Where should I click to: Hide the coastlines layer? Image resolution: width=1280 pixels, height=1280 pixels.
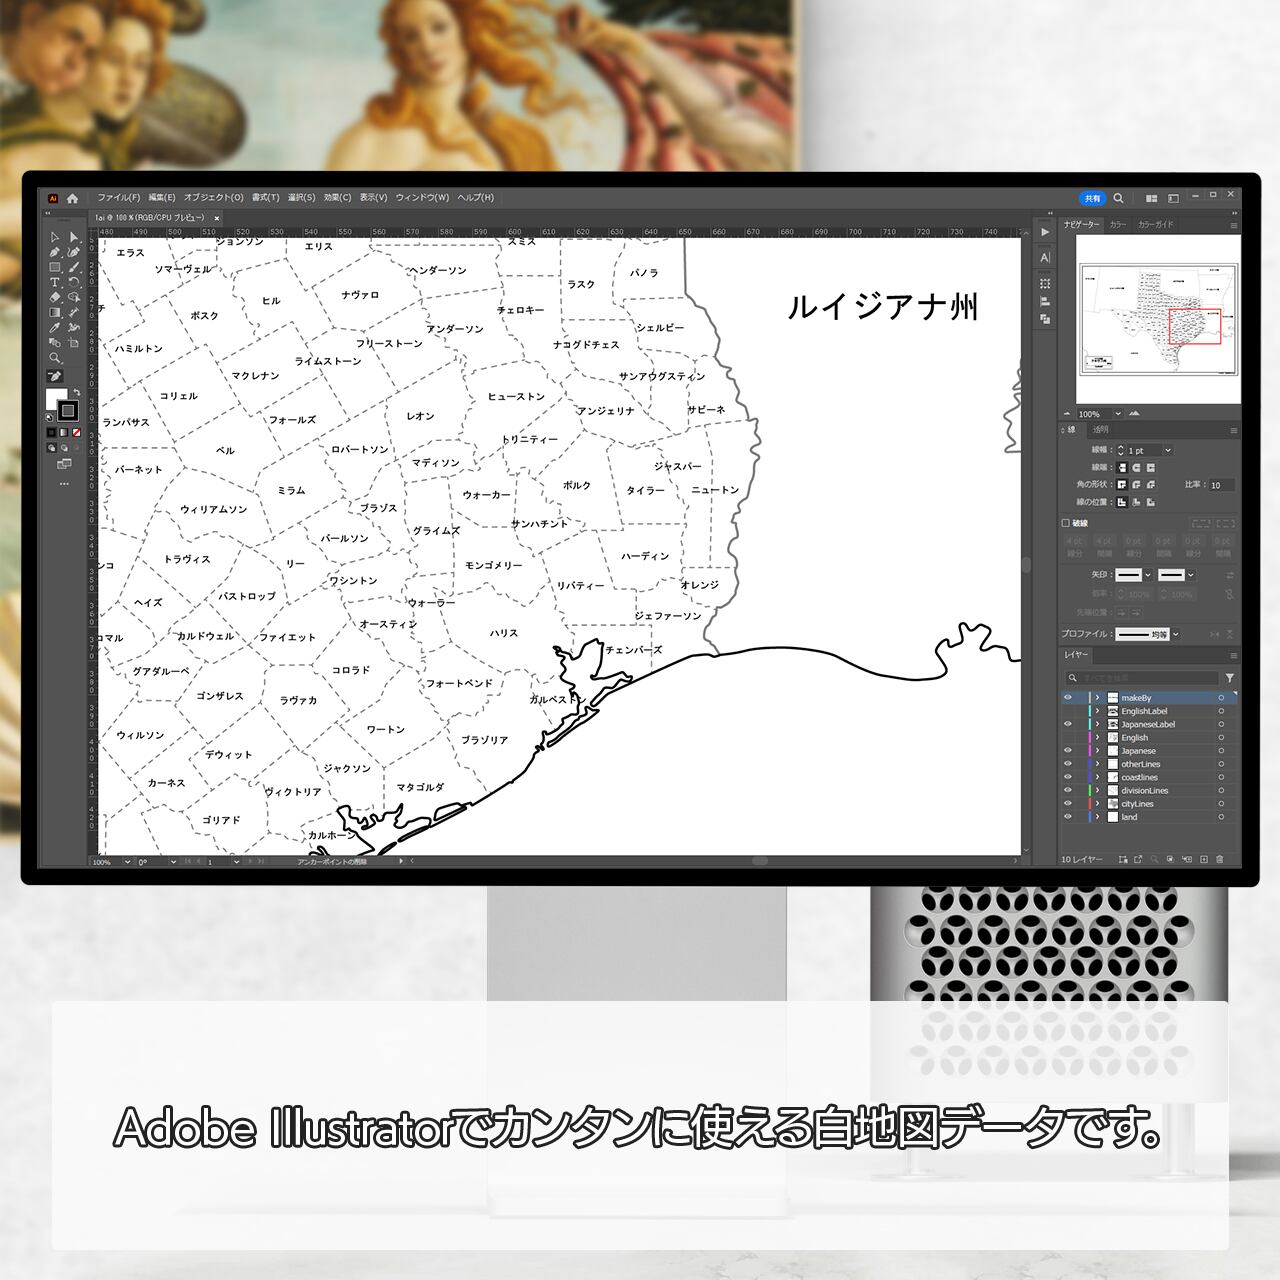1068,777
